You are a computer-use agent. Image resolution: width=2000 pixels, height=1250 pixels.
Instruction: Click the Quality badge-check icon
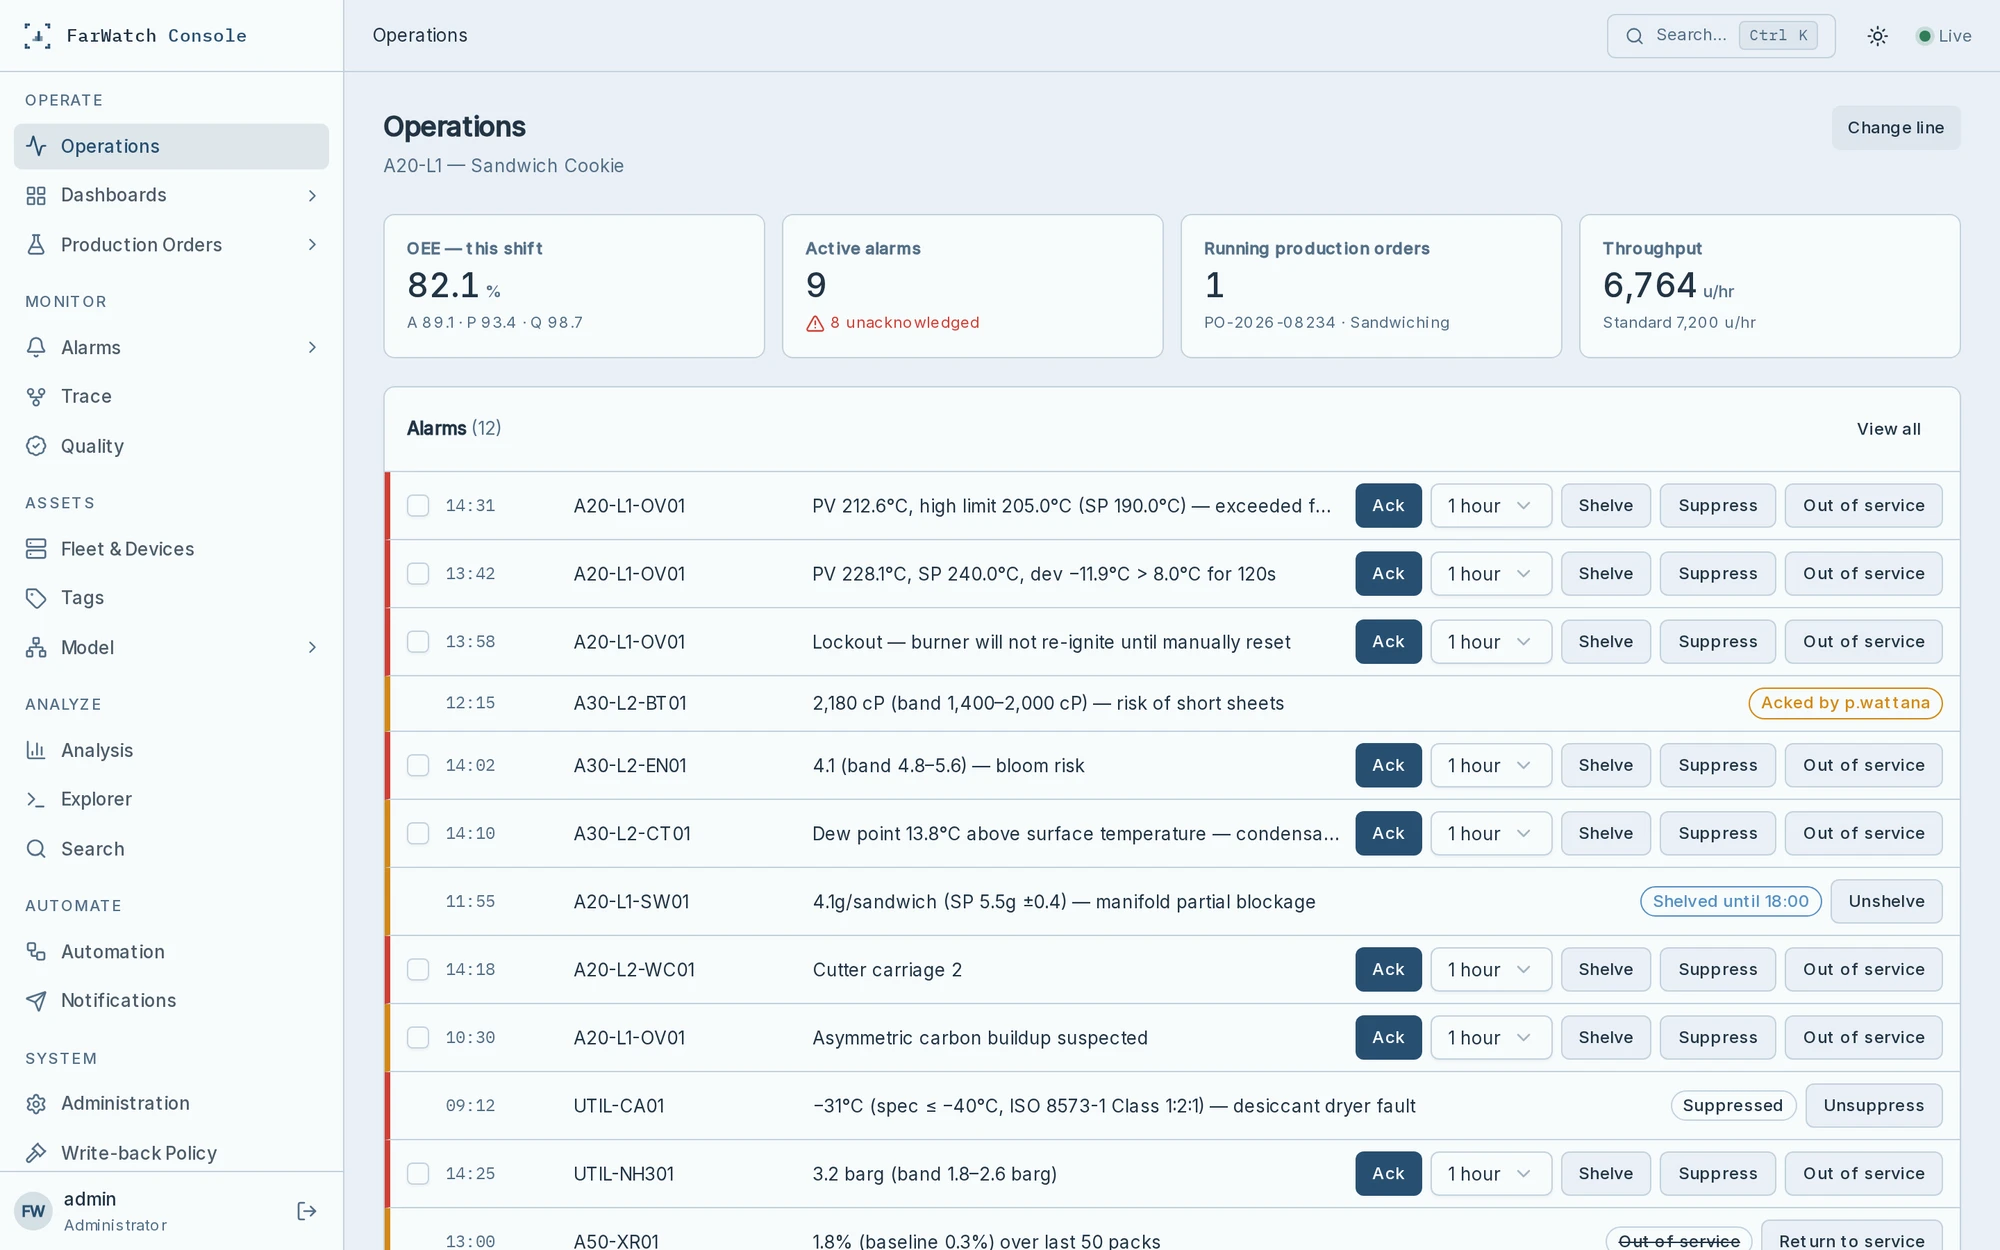point(36,446)
